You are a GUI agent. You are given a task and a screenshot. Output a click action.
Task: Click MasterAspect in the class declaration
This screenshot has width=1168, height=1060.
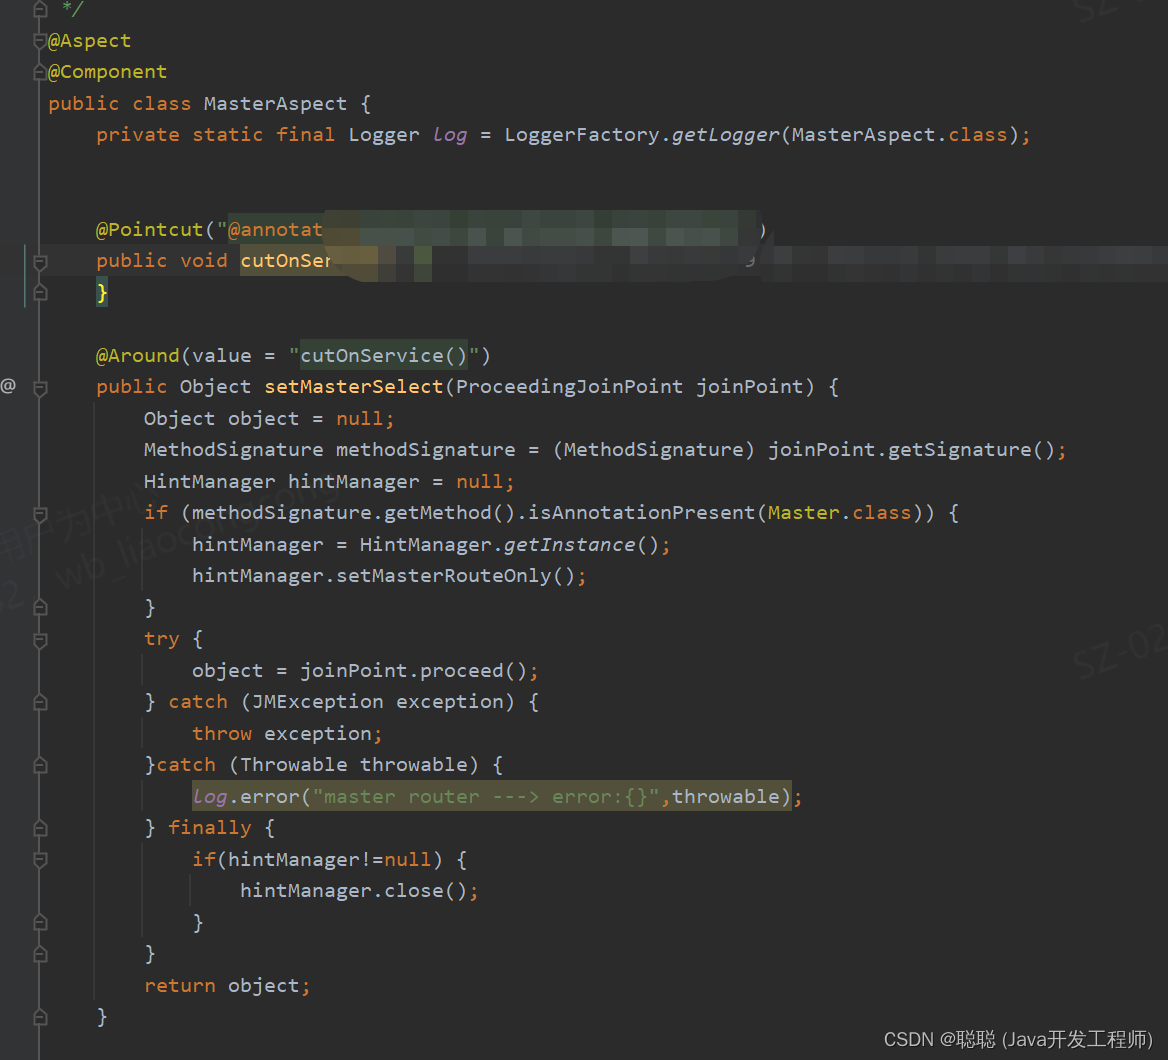[x=275, y=104]
